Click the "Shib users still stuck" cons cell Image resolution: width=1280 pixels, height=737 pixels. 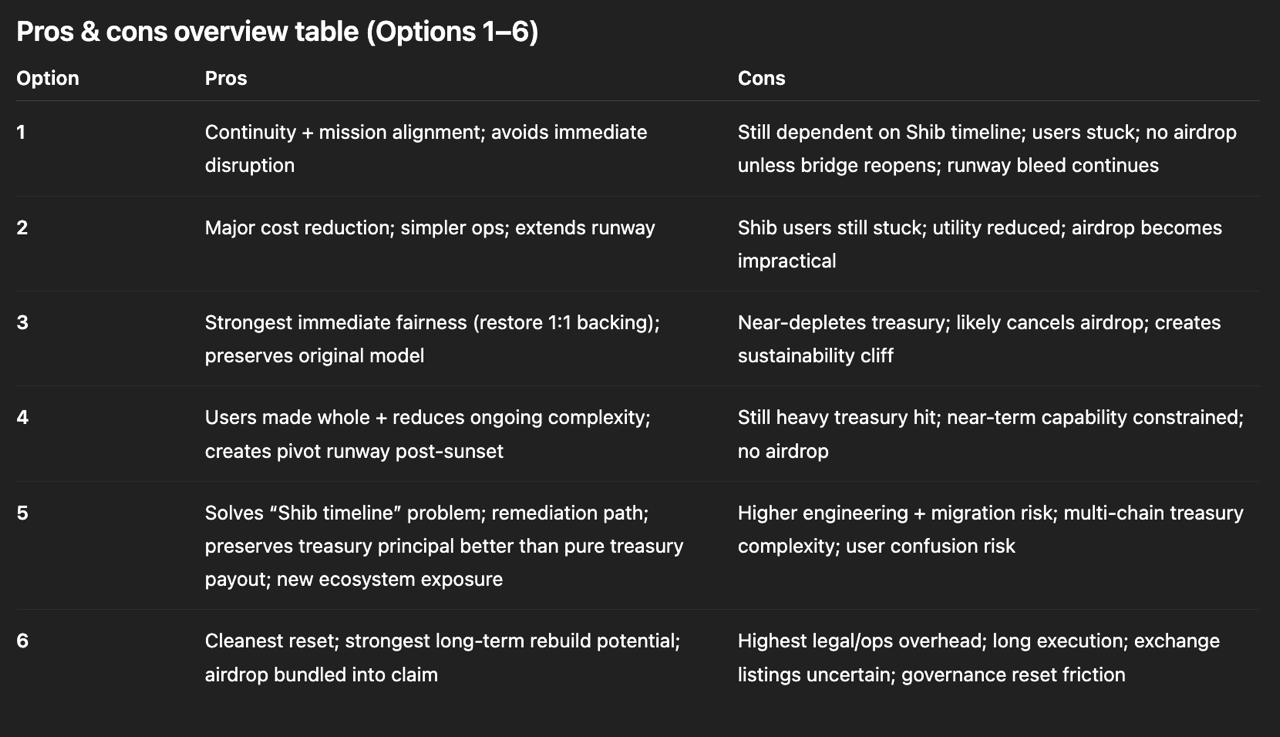[x=979, y=244]
